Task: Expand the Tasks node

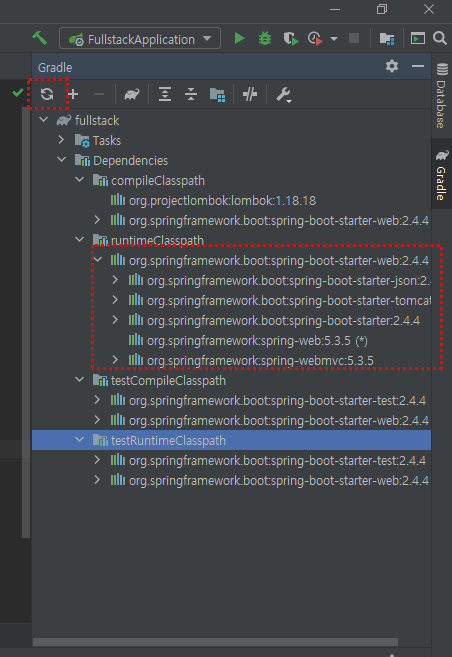Action: point(61,140)
